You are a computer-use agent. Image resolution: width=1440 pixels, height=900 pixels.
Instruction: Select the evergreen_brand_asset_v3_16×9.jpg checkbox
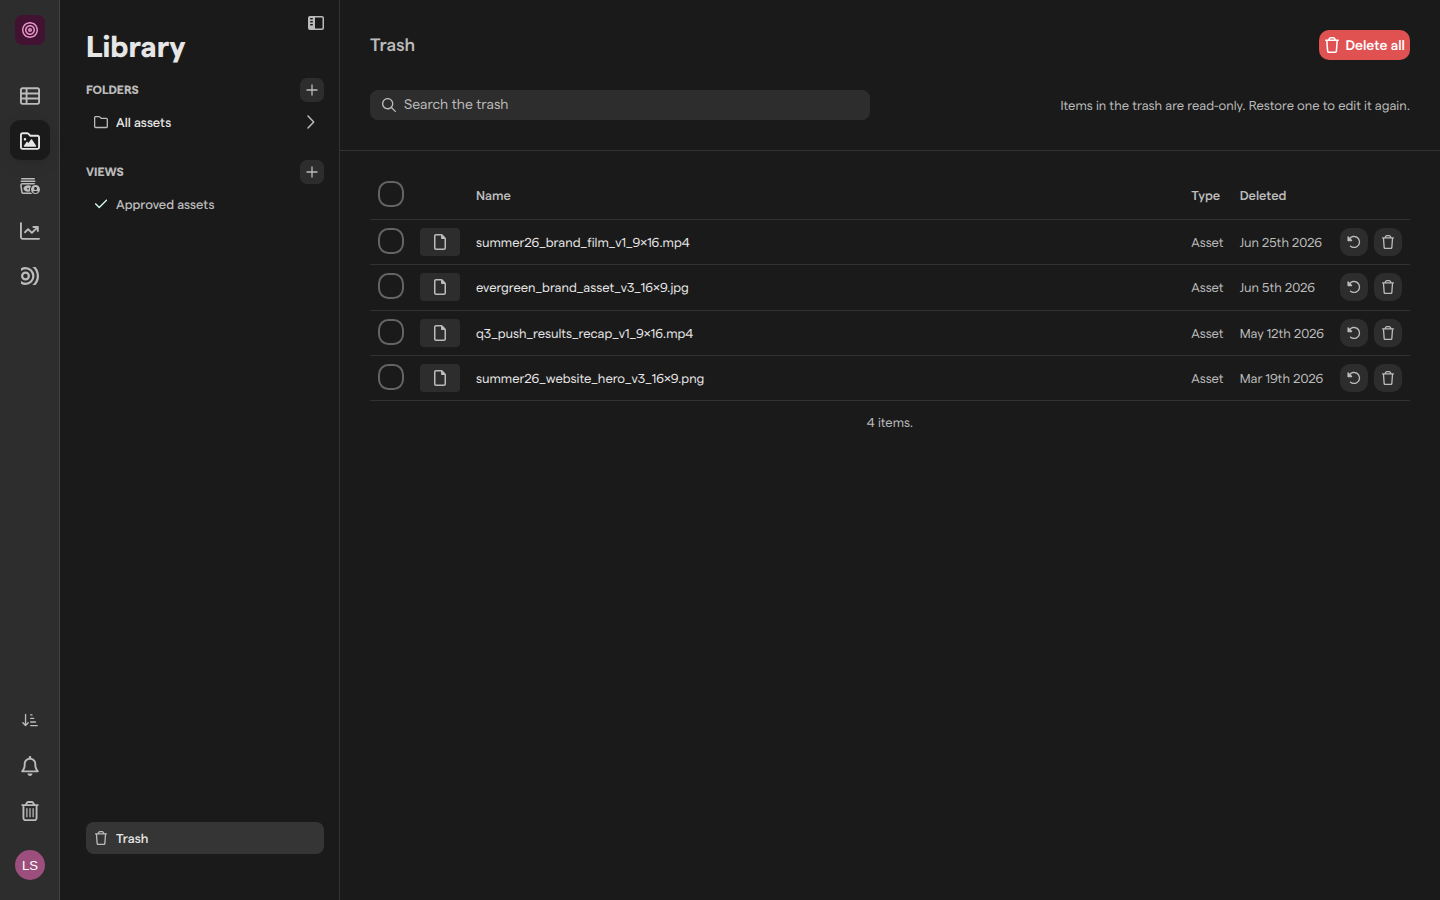point(391,286)
